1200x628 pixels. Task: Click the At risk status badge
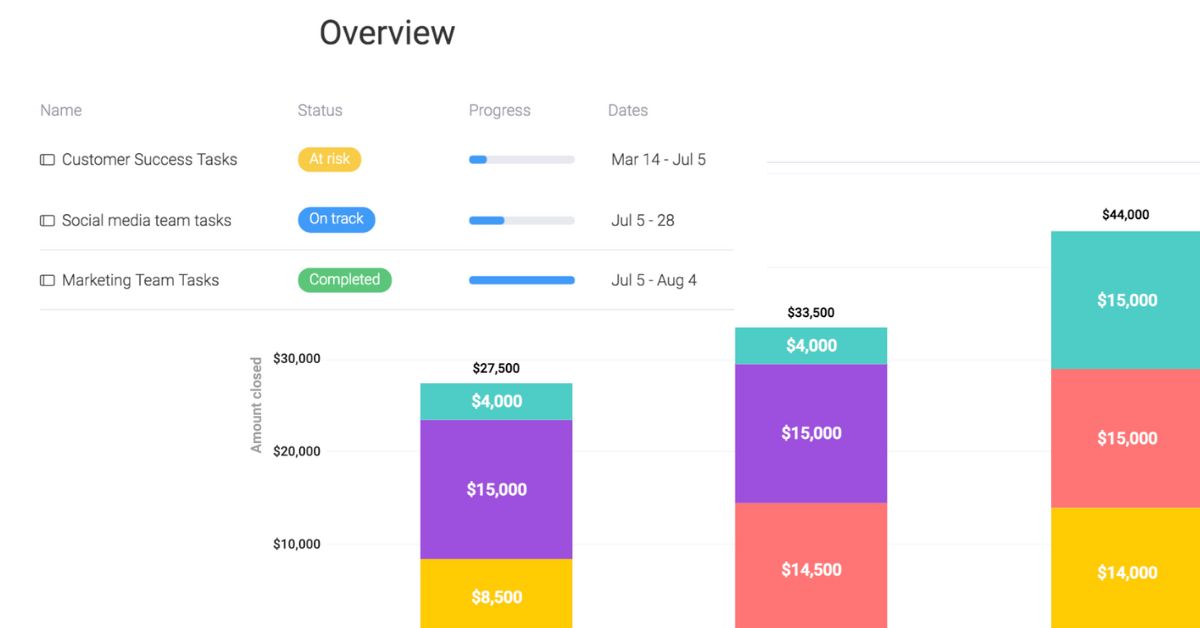click(329, 159)
